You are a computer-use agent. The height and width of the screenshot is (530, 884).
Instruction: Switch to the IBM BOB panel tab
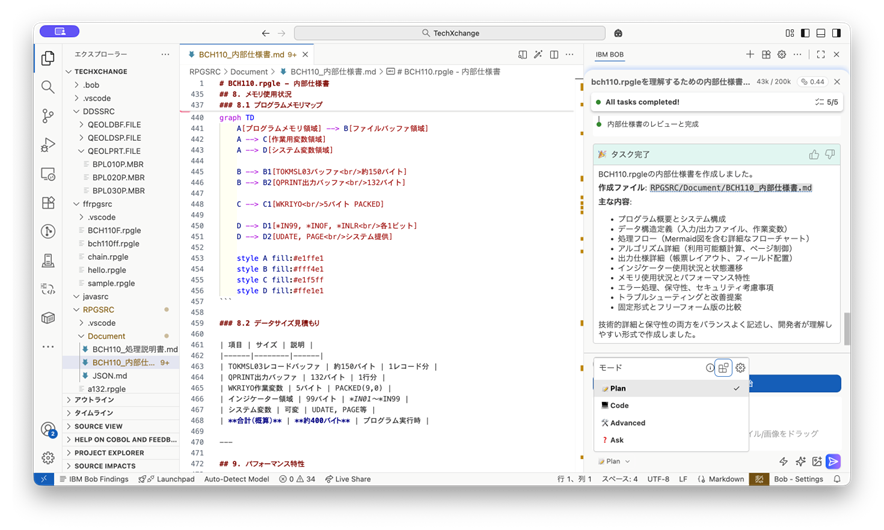[x=609, y=54]
